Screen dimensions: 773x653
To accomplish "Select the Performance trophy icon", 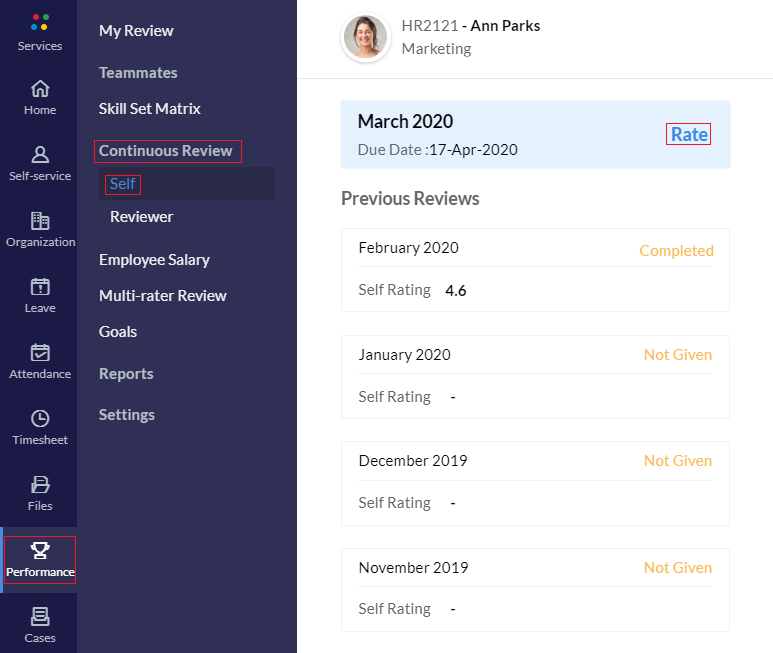I will pyautogui.click(x=40, y=550).
